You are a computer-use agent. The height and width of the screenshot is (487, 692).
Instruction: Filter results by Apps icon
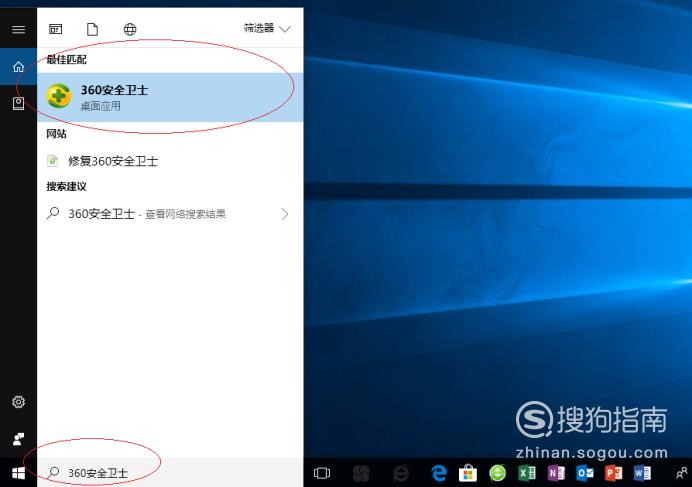click(x=56, y=29)
